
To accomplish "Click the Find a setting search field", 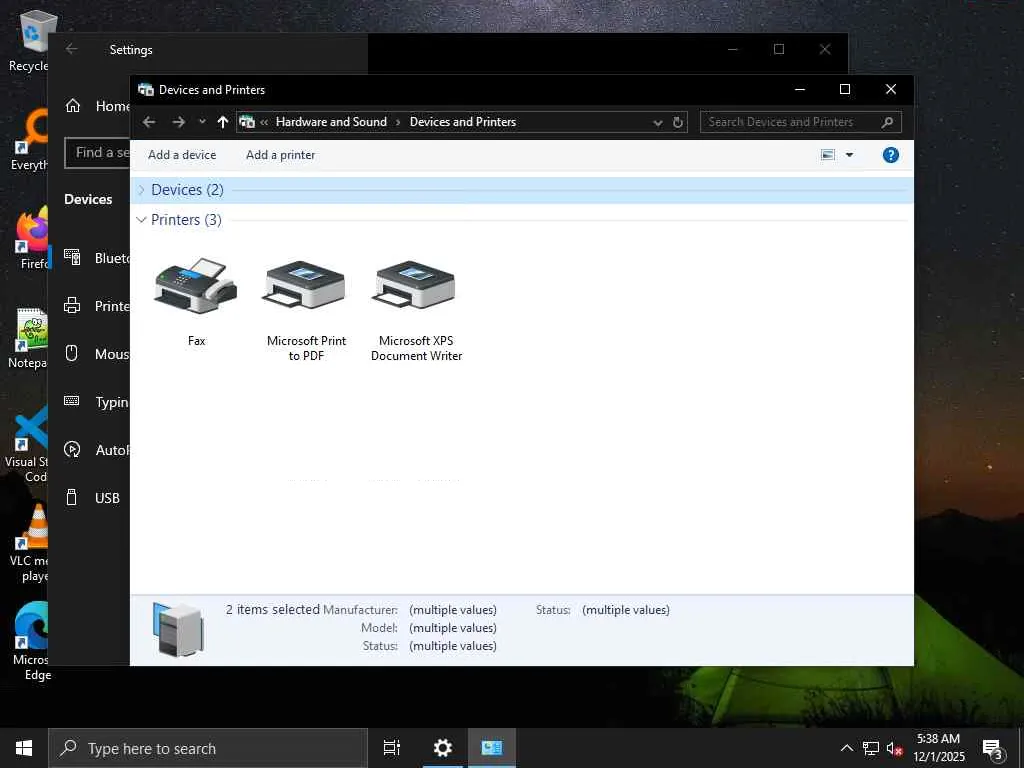I will pyautogui.click(x=97, y=153).
